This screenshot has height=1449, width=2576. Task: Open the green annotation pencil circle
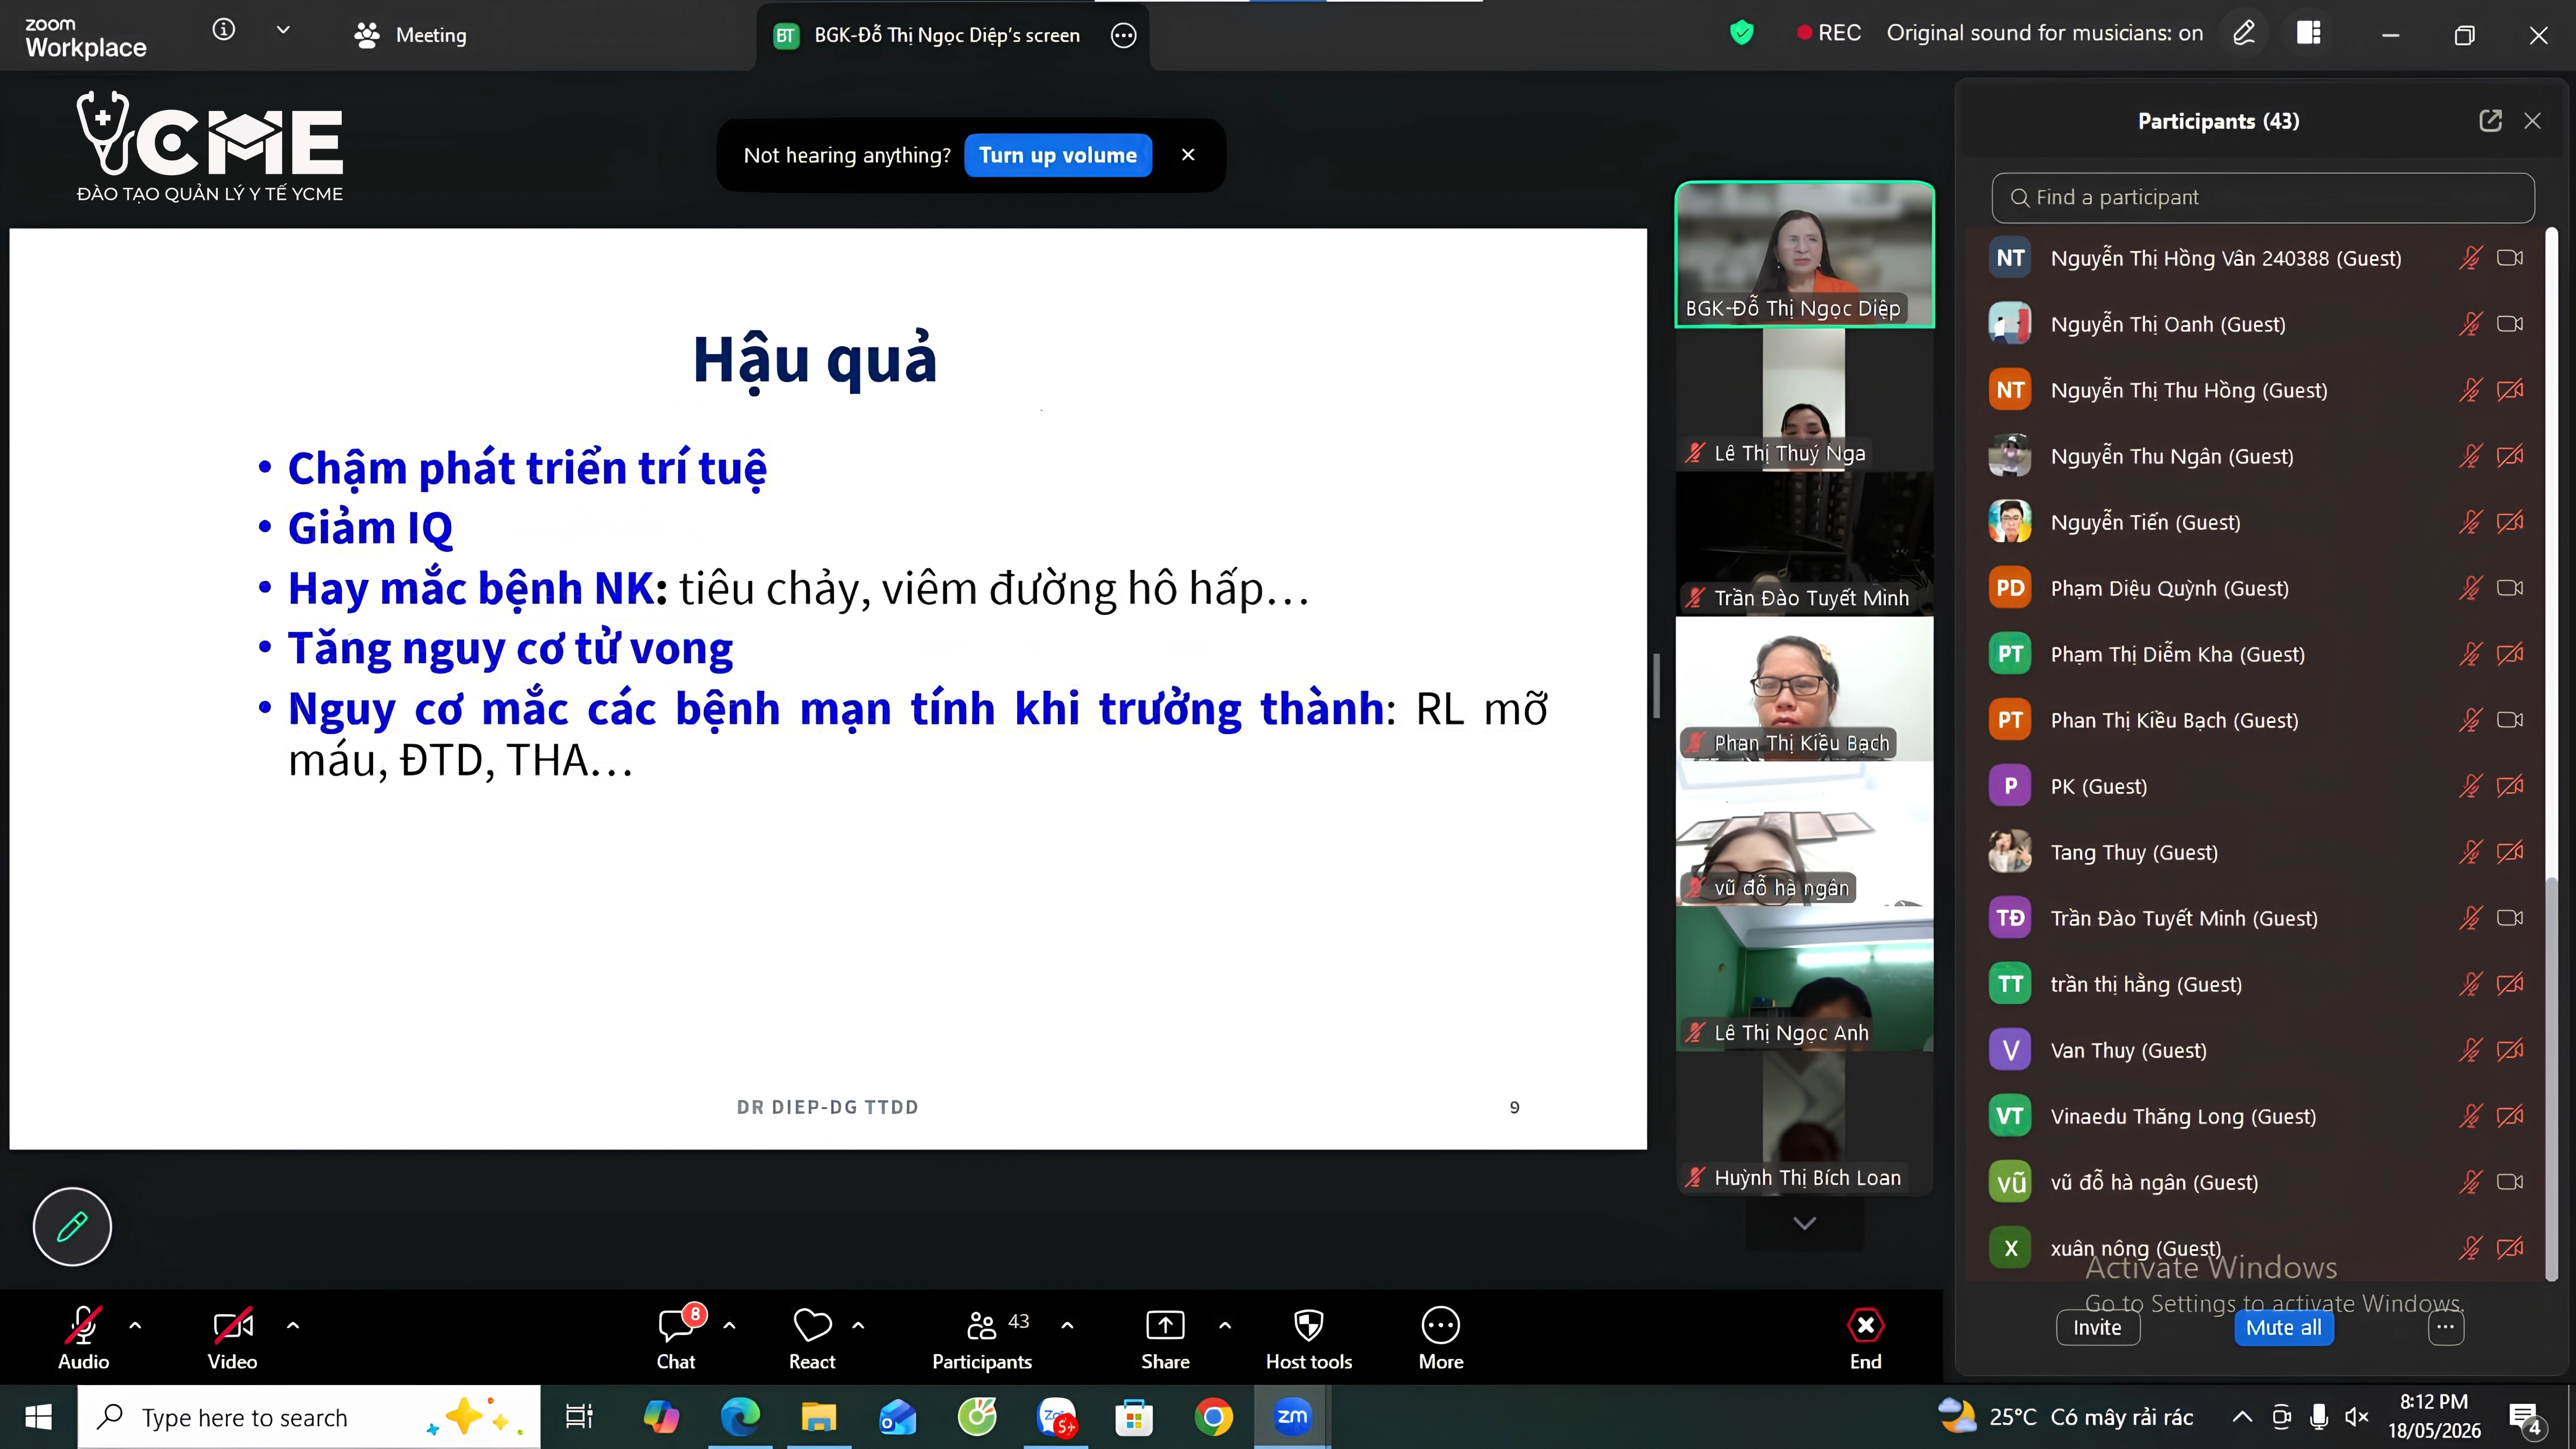(x=72, y=1226)
